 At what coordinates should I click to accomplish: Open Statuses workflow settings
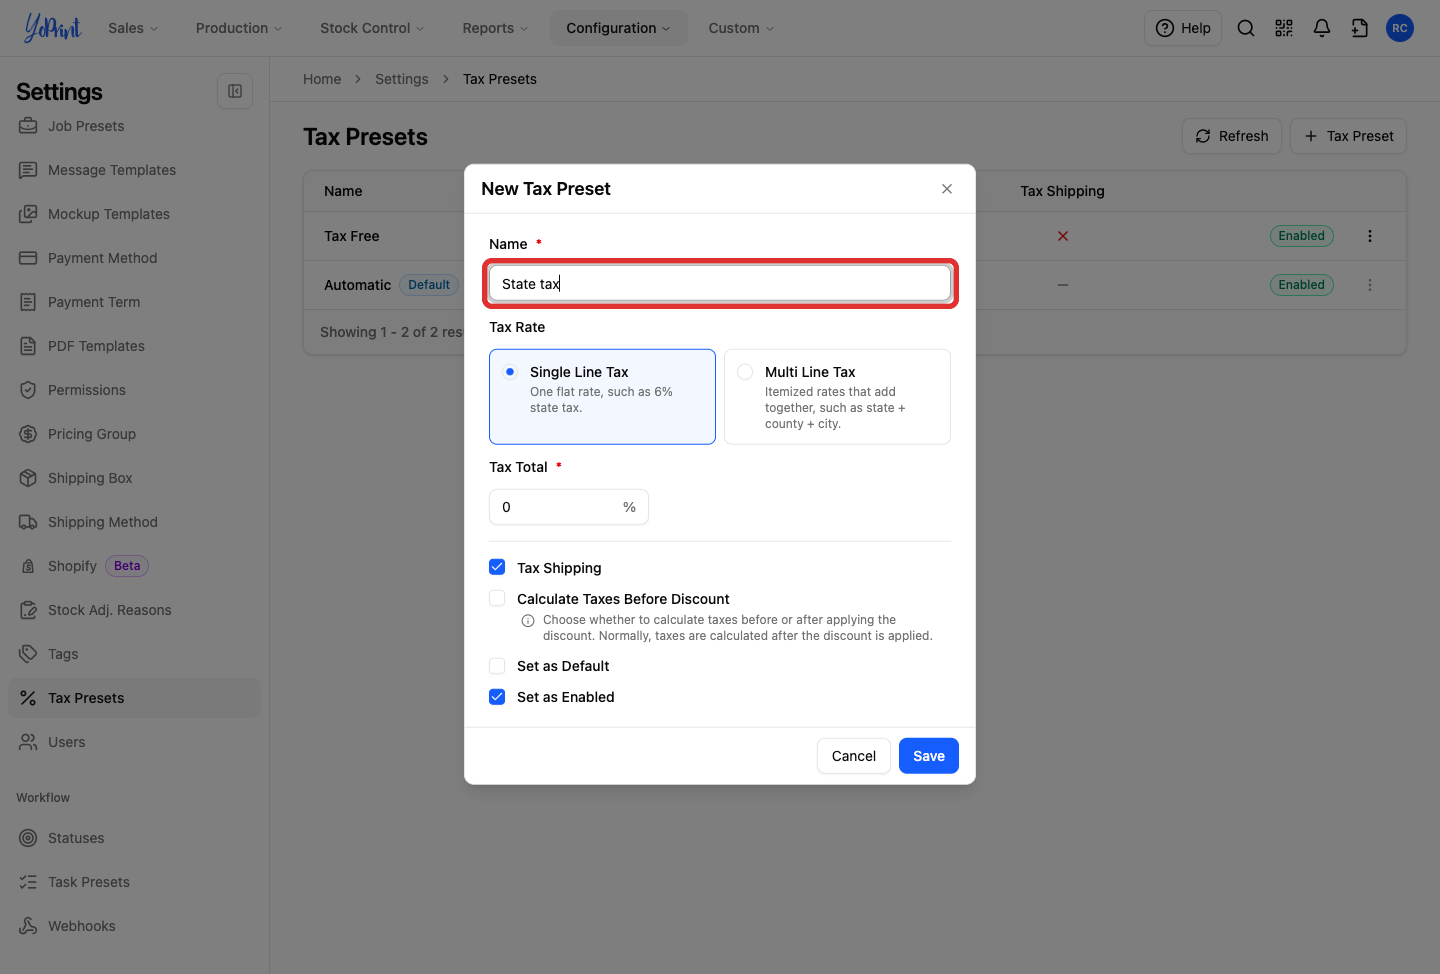click(x=134, y=838)
